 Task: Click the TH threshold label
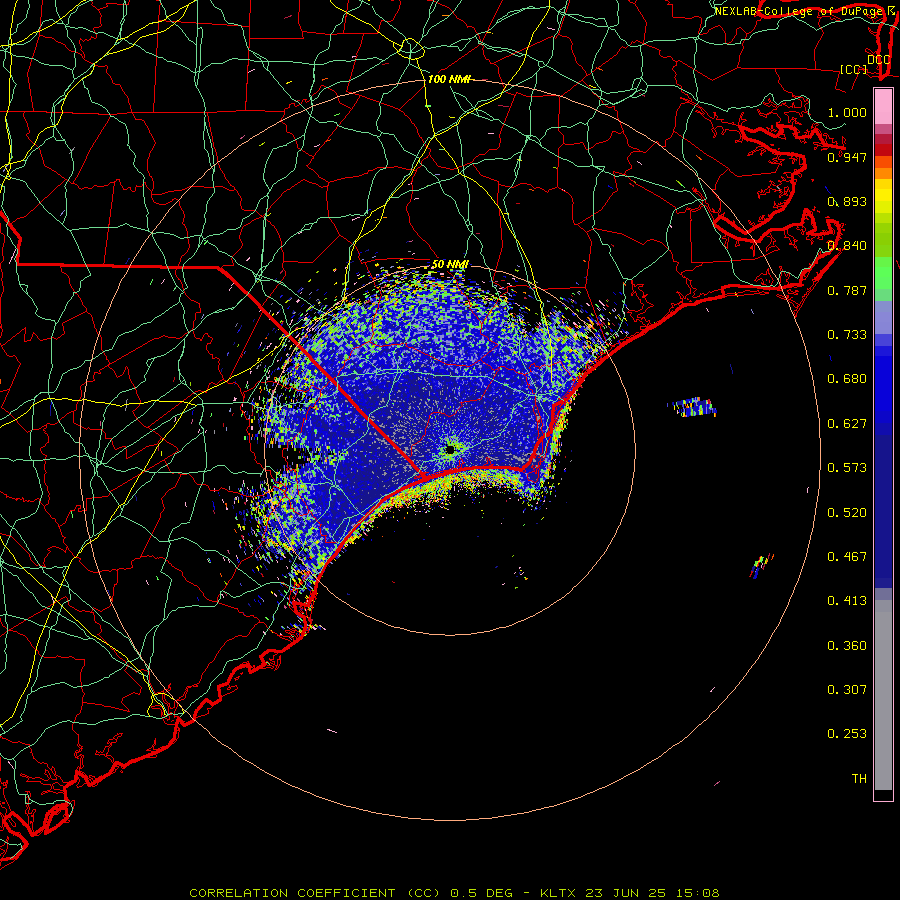859,779
